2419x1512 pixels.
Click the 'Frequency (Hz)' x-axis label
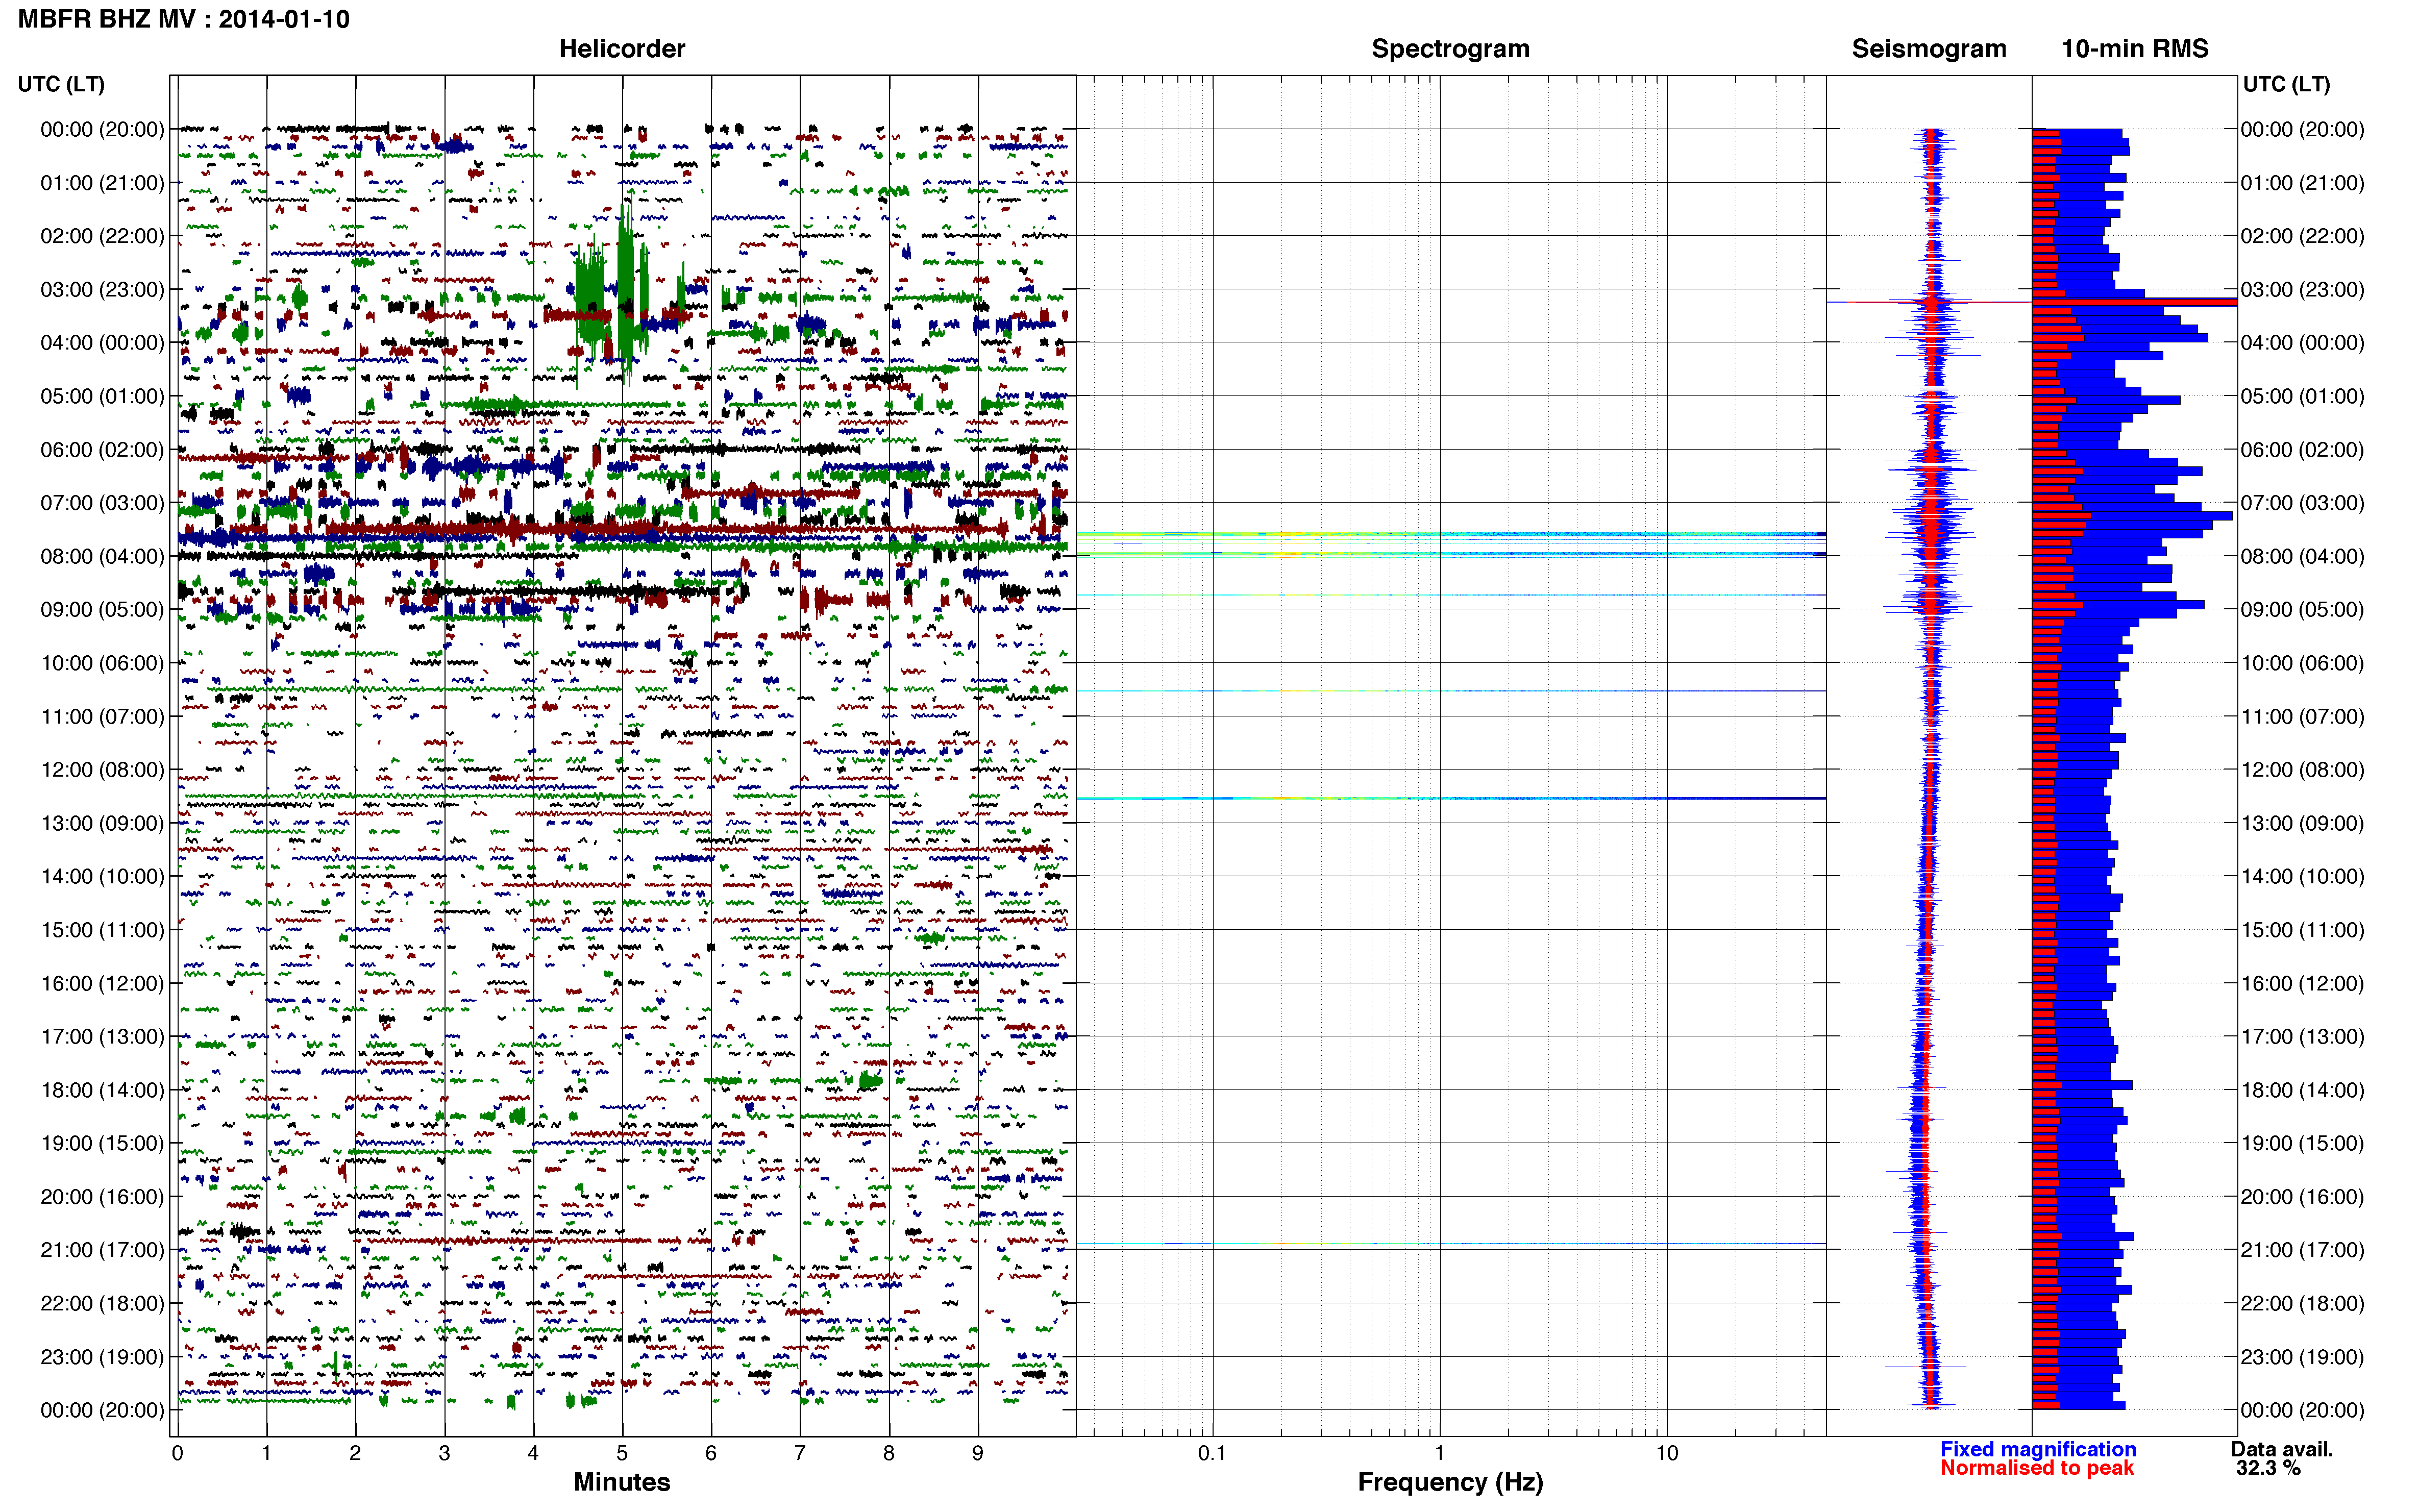tap(1450, 1482)
